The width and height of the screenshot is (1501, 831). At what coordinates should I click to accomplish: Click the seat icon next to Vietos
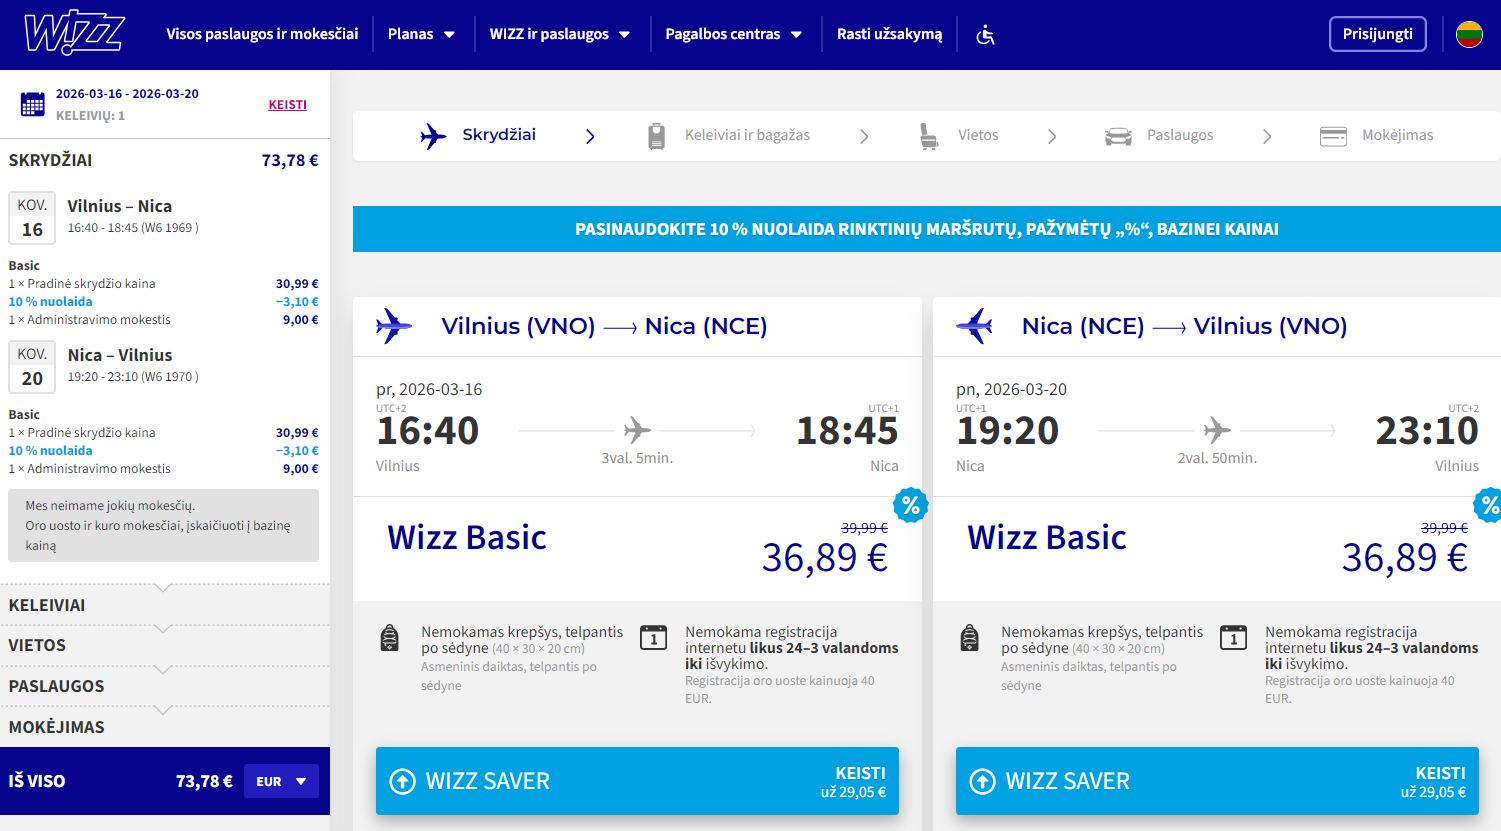[x=929, y=136]
